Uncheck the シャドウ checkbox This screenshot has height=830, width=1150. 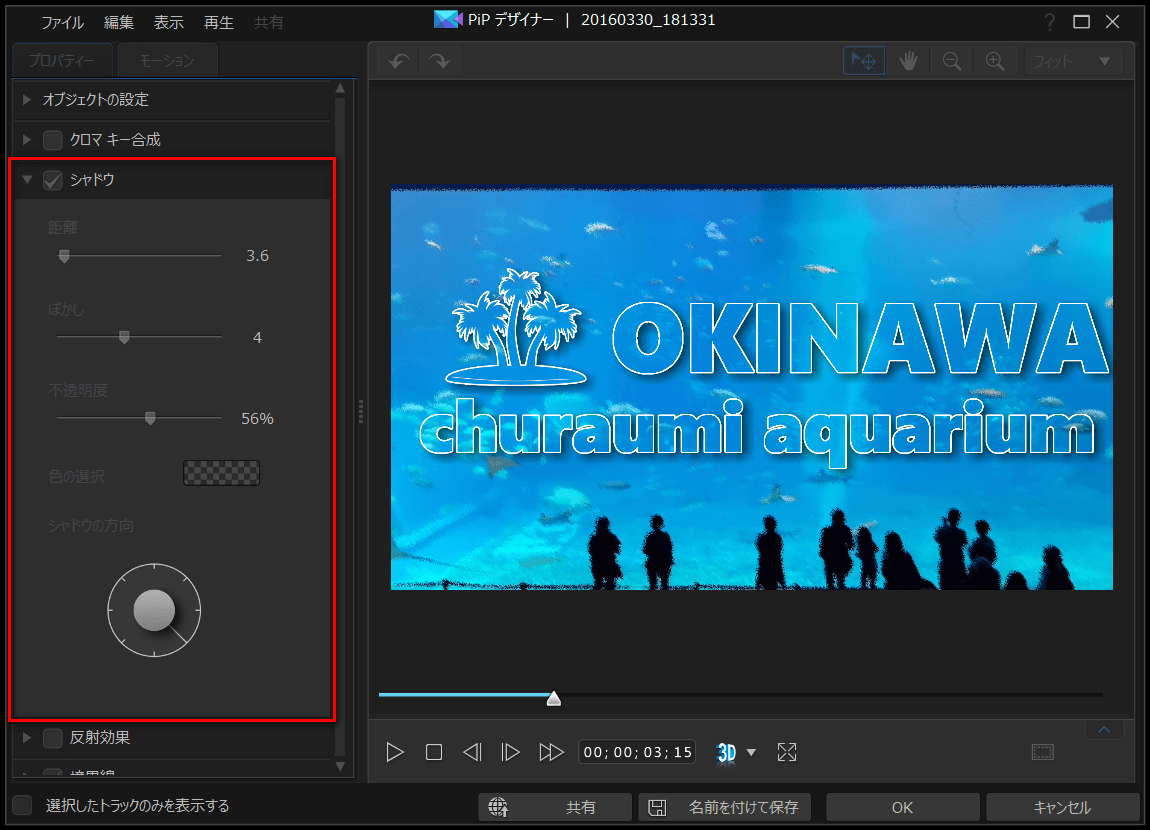[x=53, y=180]
